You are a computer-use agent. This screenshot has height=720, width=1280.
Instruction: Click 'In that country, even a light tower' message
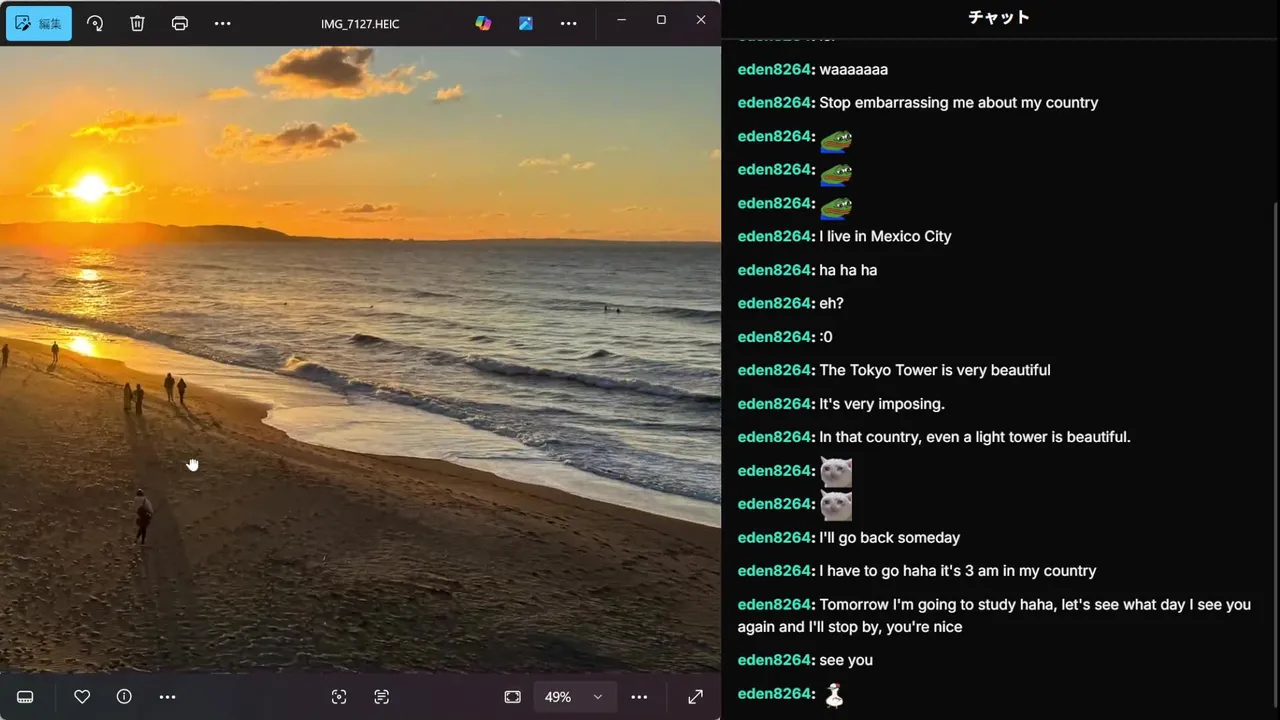[974, 437]
